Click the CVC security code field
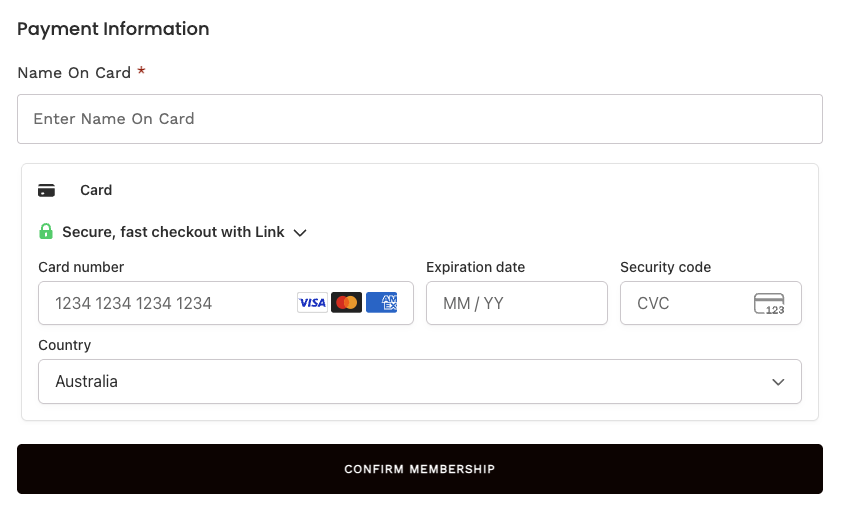 click(x=685, y=303)
